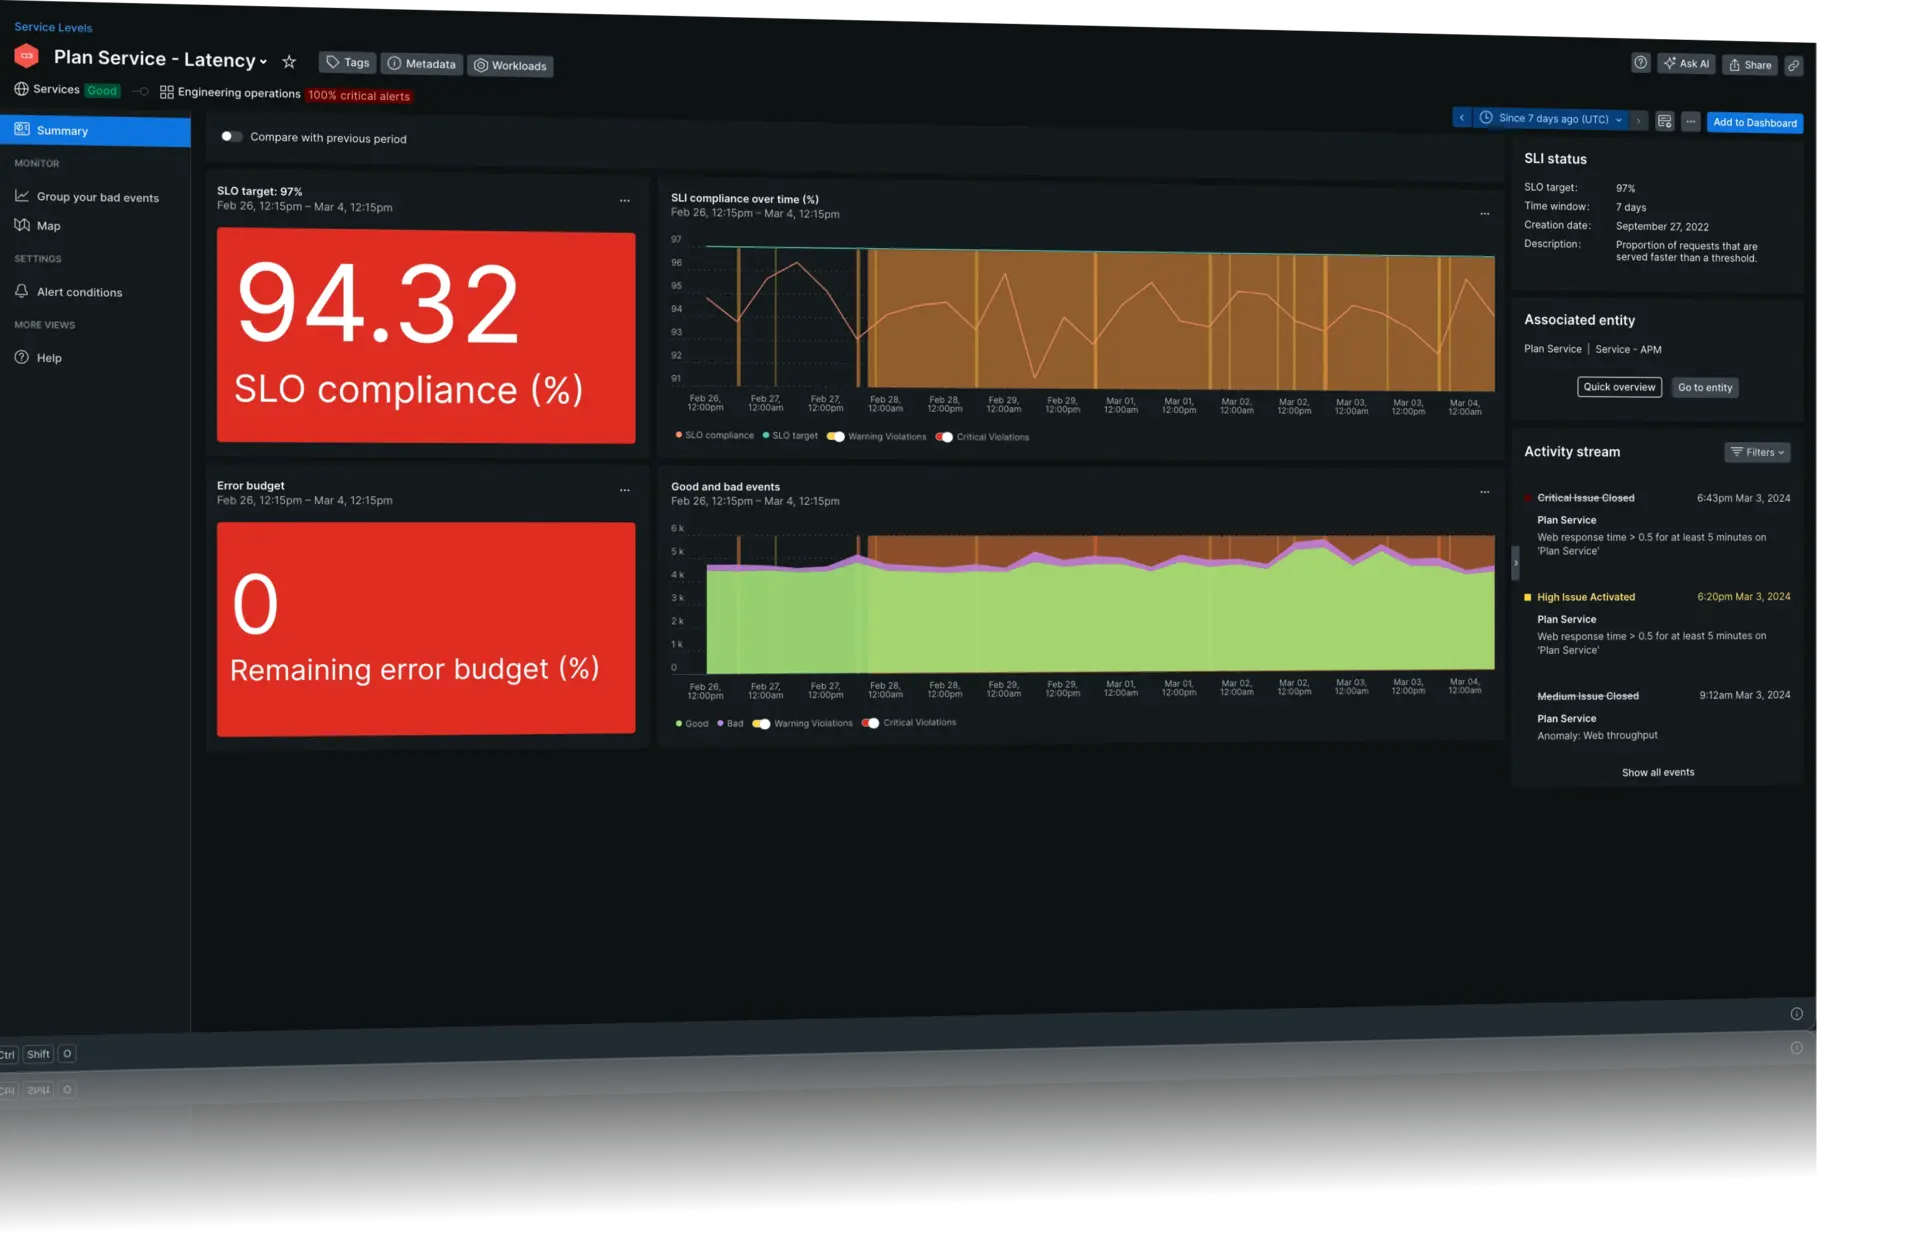Open the Workloads menu item
1920x1234 pixels.
pyautogui.click(x=510, y=65)
